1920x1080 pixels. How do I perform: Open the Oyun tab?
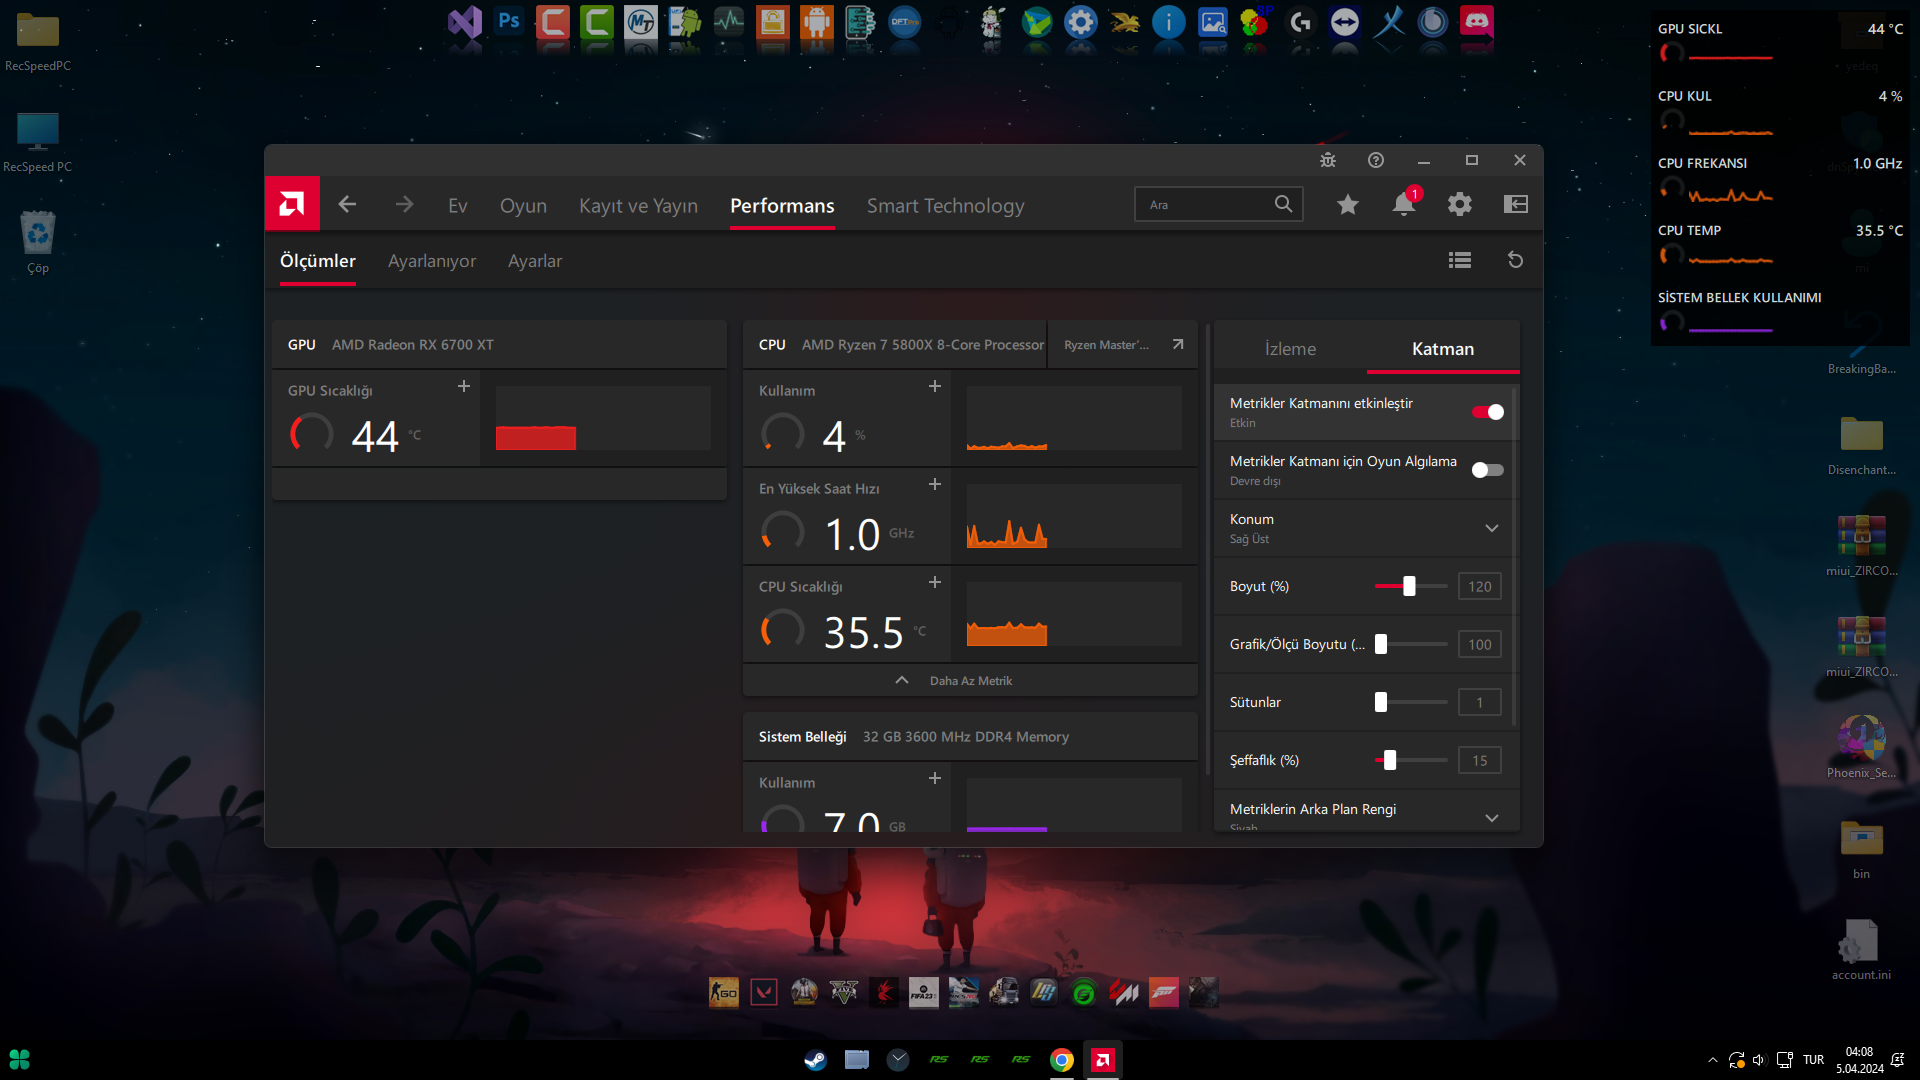[523, 205]
